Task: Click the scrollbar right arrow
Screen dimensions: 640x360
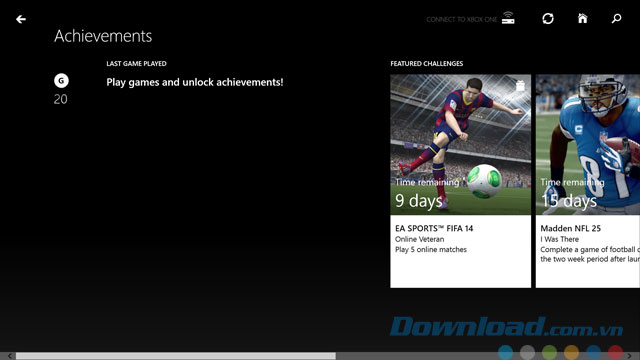Action: (x=629, y=356)
